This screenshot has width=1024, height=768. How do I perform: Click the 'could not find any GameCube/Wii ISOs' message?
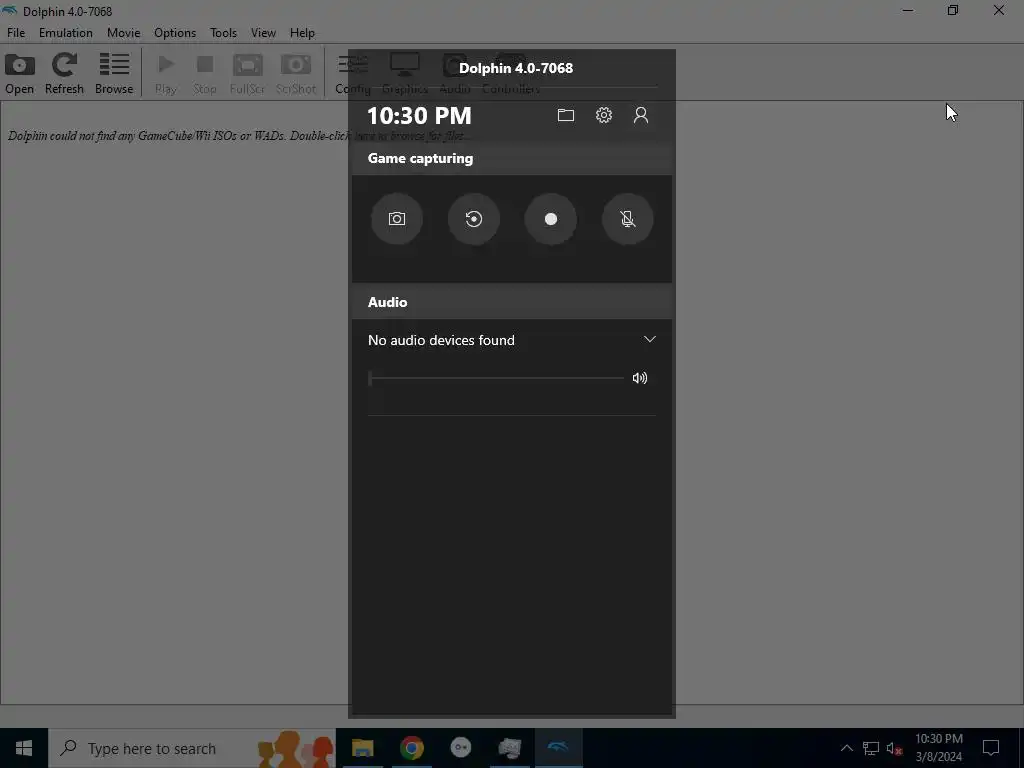point(239,136)
